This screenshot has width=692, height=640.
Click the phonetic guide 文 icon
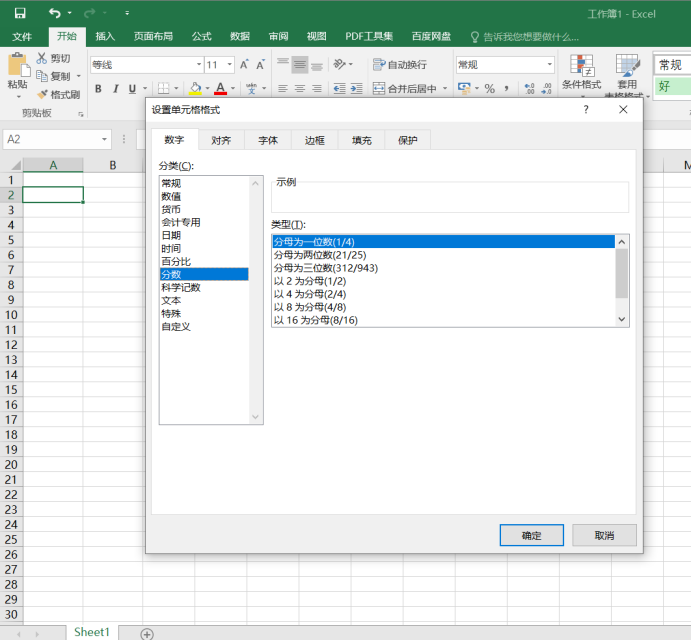pos(252,89)
